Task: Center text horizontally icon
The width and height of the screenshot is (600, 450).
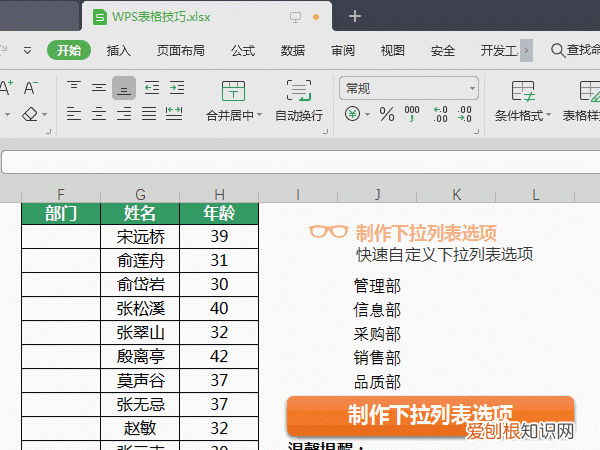Action: tap(99, 114)
